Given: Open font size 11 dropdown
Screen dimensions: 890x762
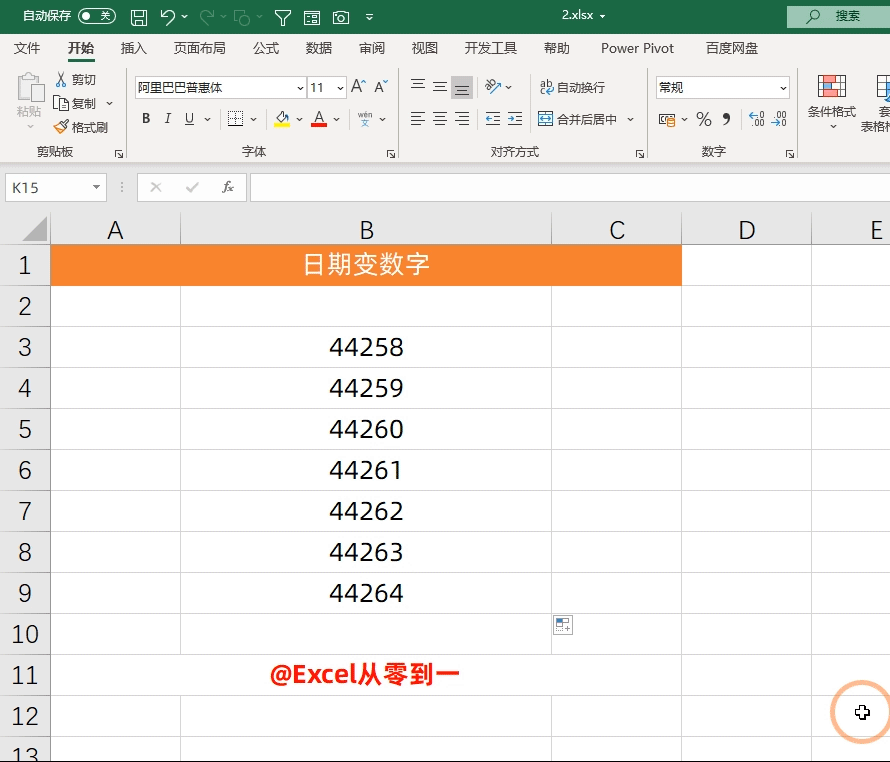Looking at the screenshot, I should [340, 88].
